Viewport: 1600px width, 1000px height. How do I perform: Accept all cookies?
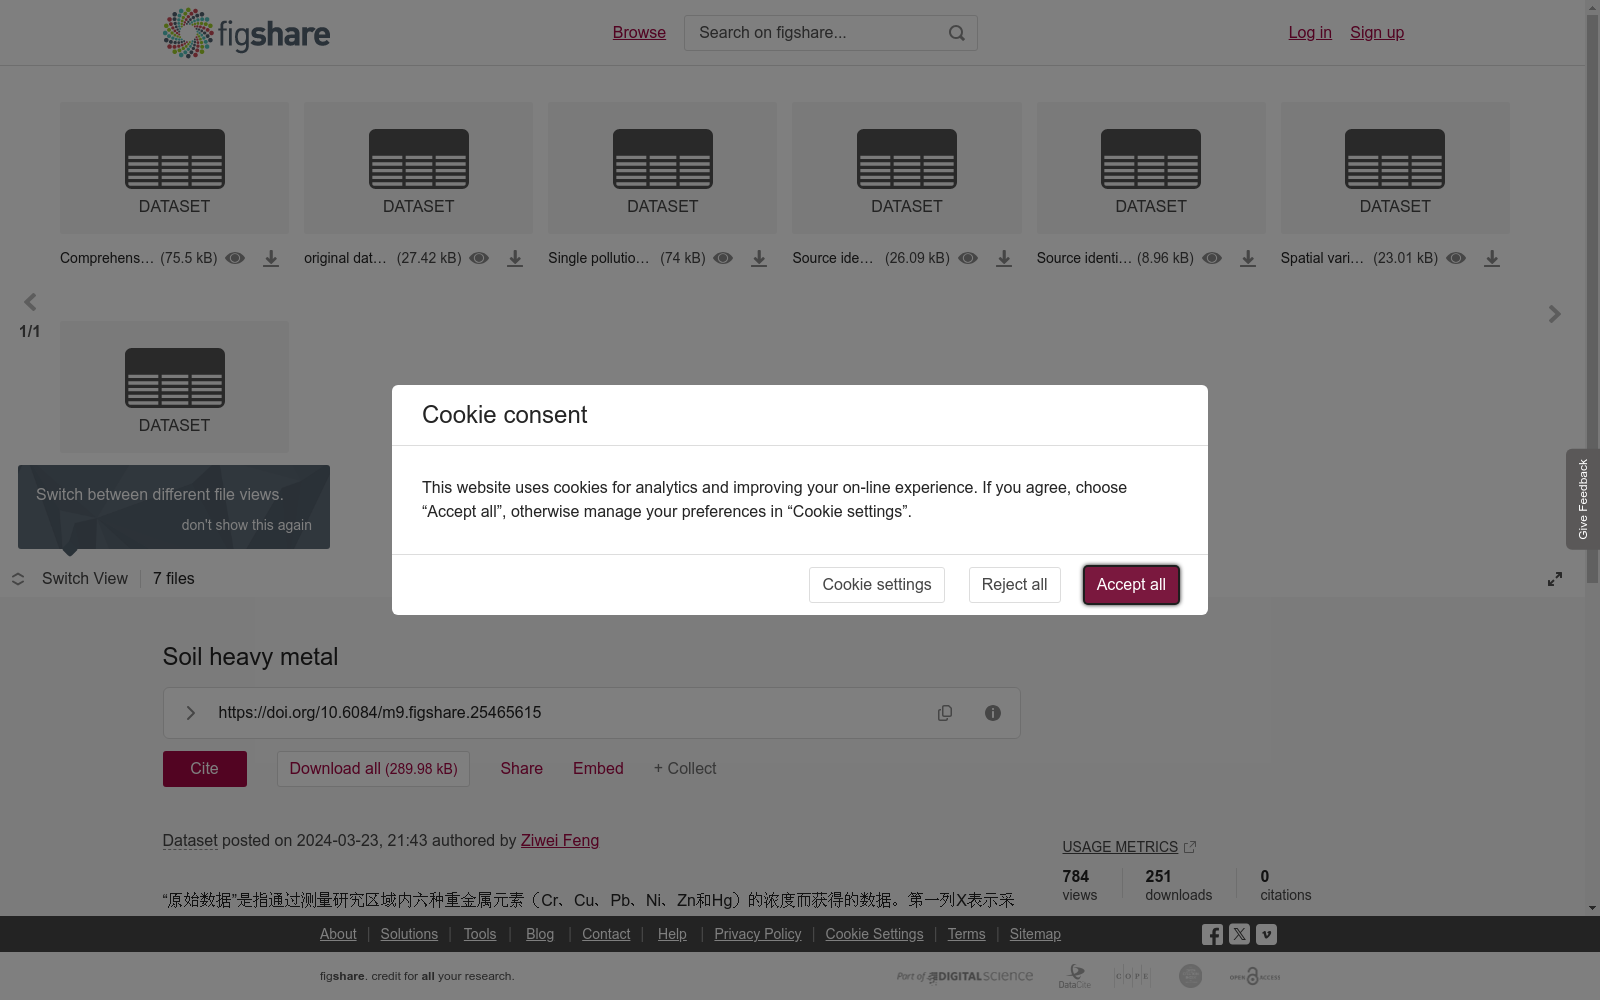1131,585
